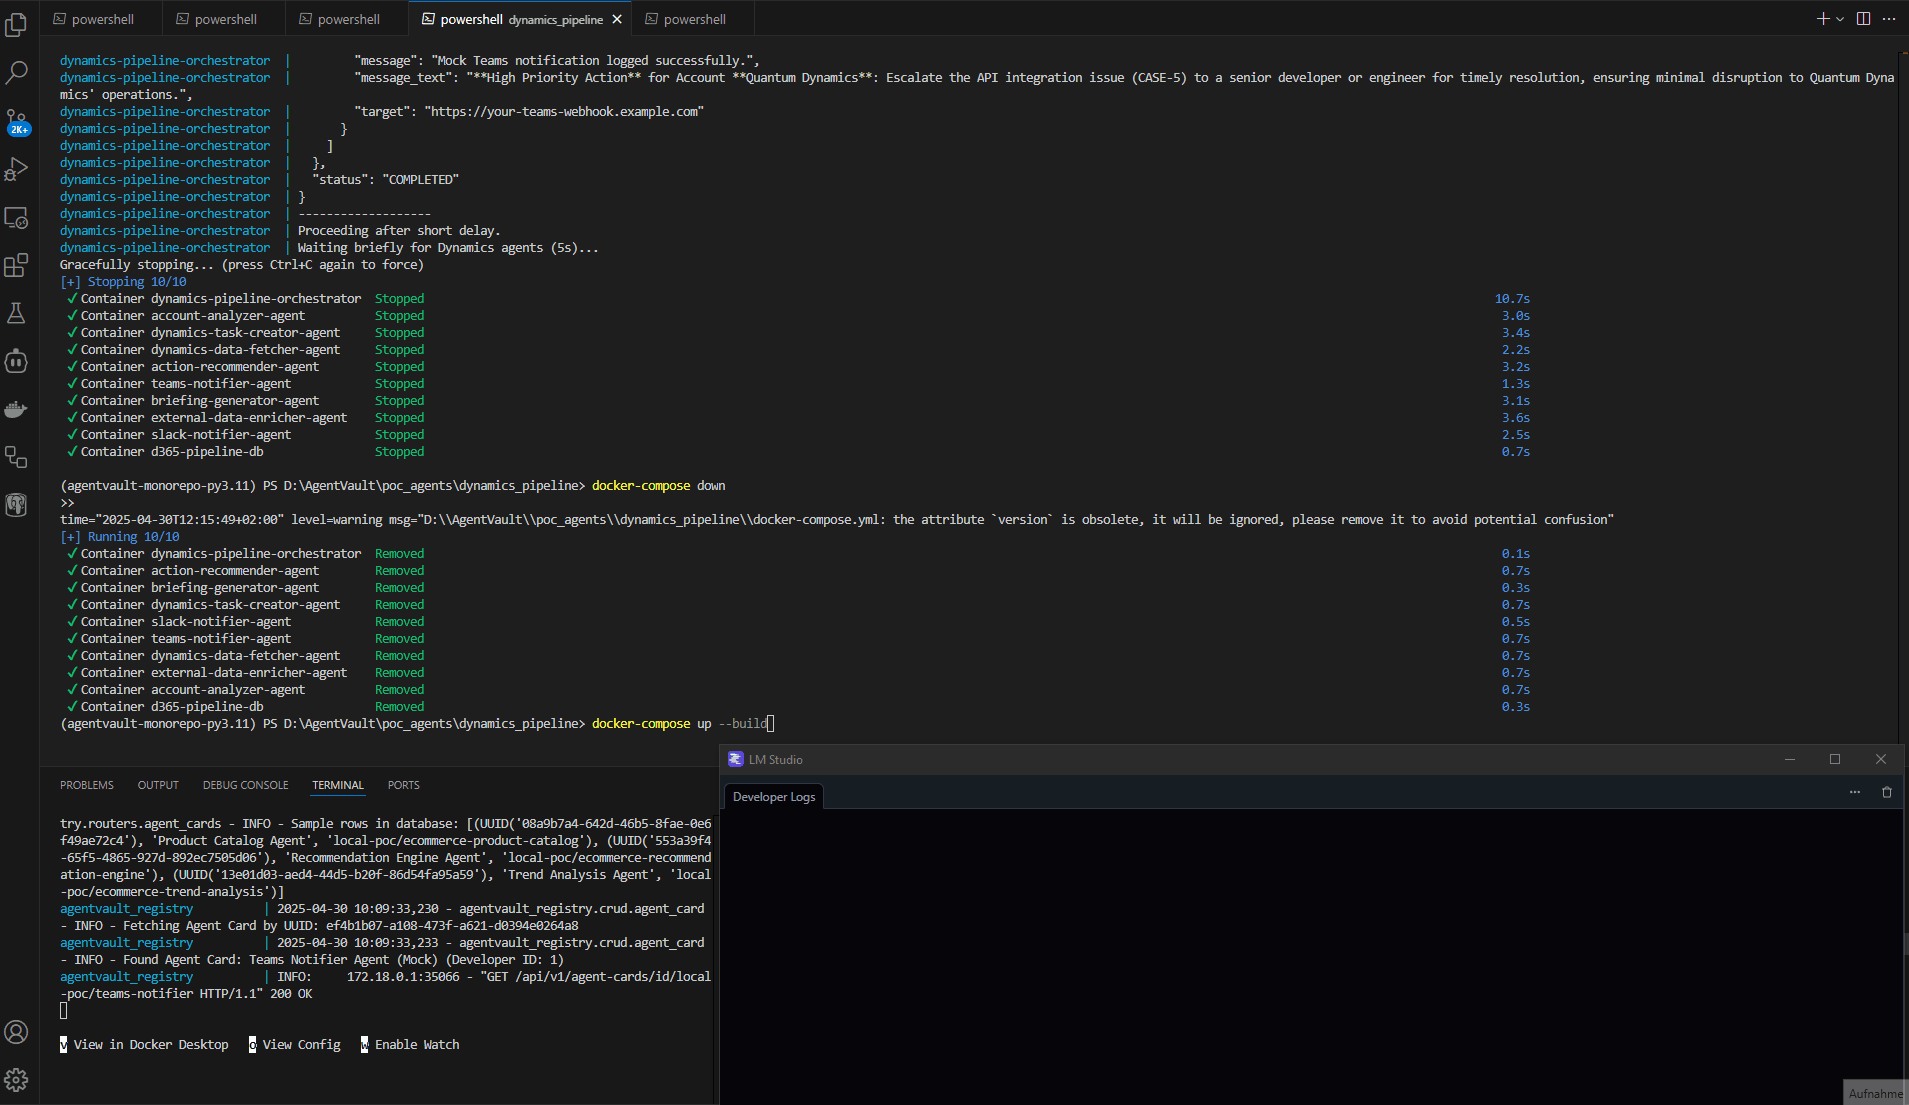Click the docker-compose down command text
This screenshot has height=1105, width=1909.
(x=659, y=485)
